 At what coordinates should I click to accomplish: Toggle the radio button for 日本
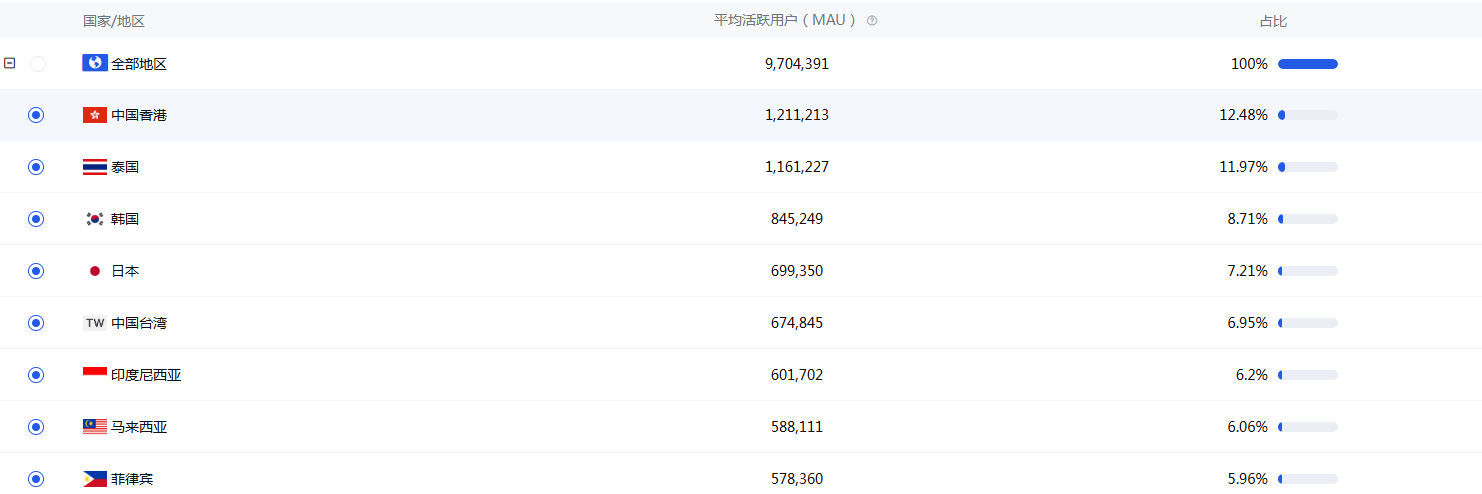tap(36, 271)
